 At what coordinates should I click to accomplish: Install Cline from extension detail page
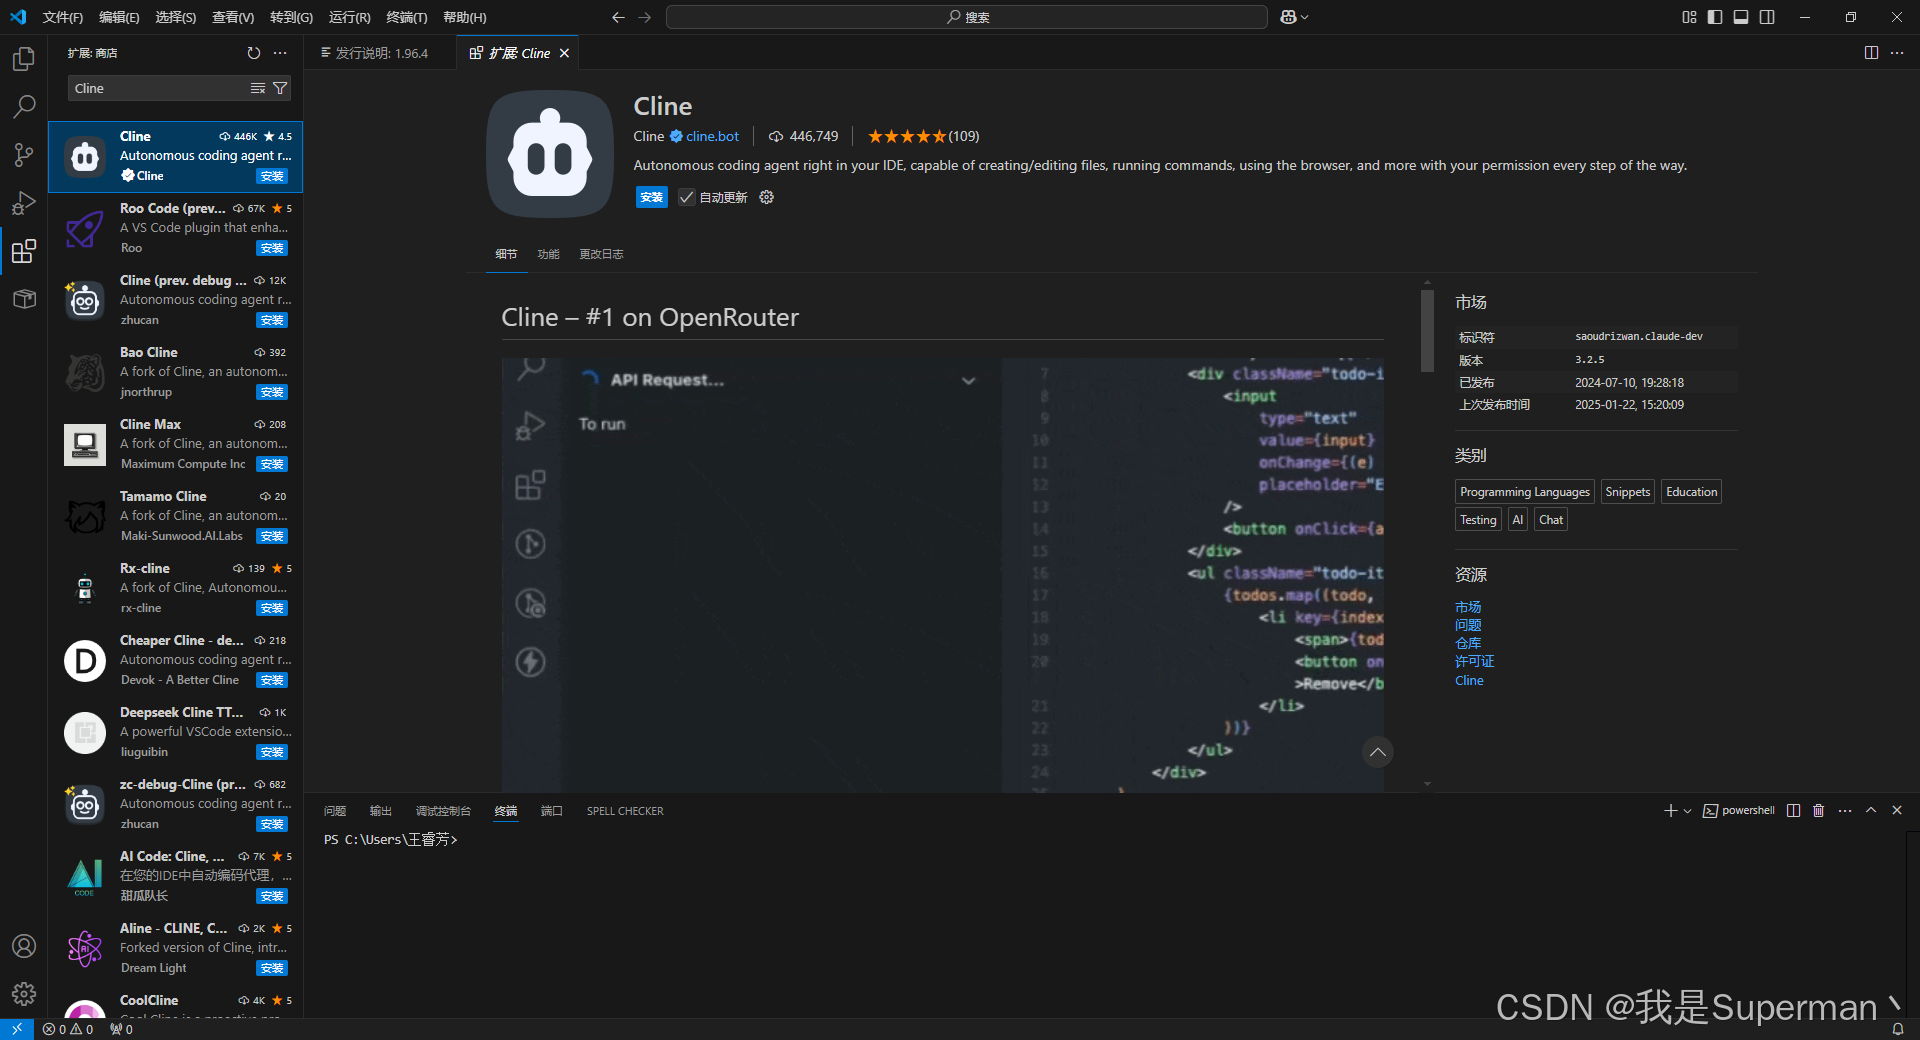(652, 197)
